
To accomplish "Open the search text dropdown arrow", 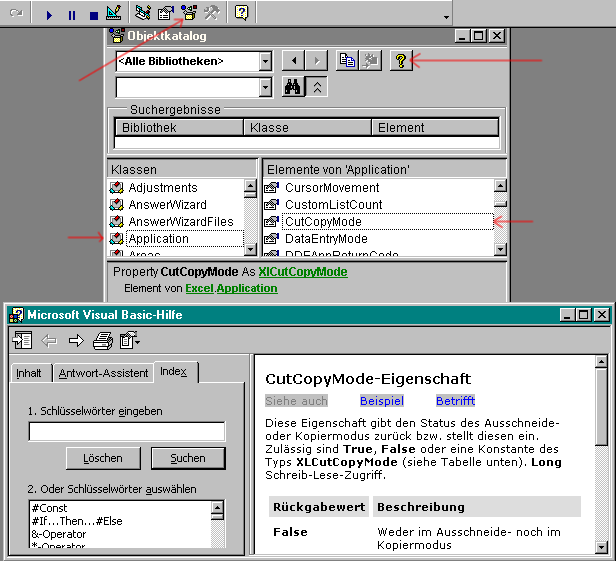I will click(x=266, y=87).
